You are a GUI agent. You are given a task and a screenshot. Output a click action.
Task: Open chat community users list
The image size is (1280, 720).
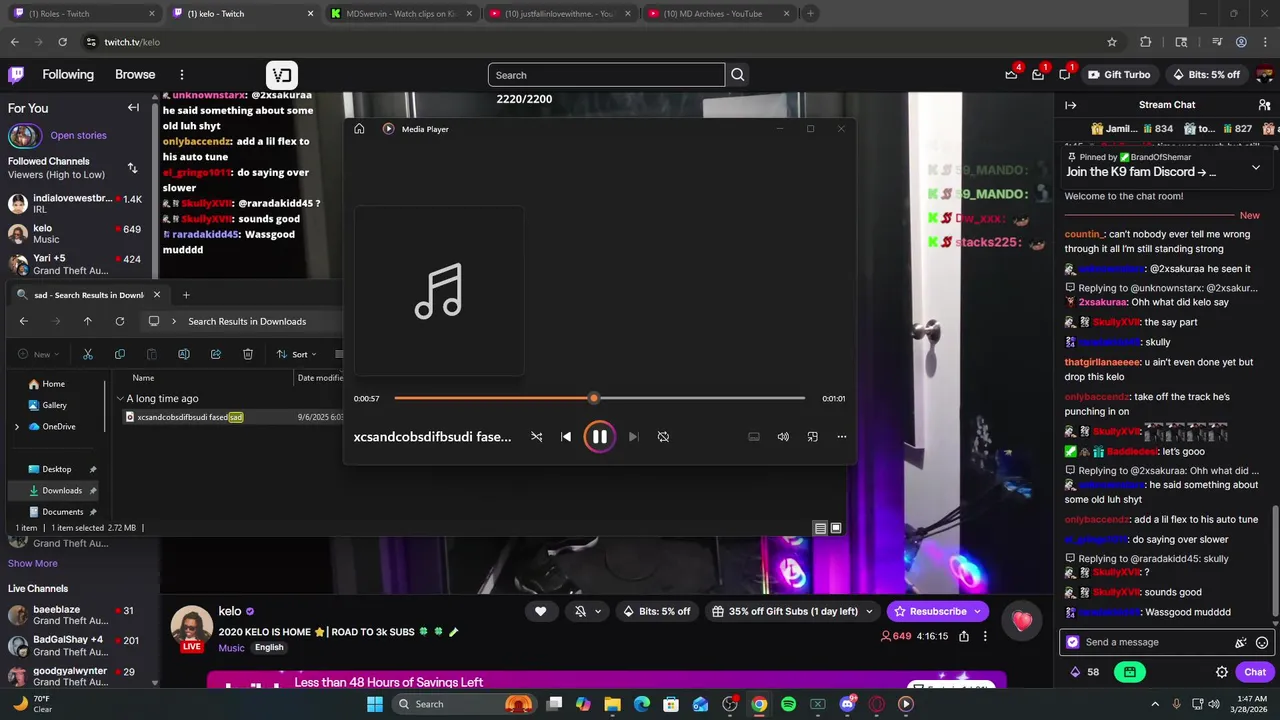1265,105
